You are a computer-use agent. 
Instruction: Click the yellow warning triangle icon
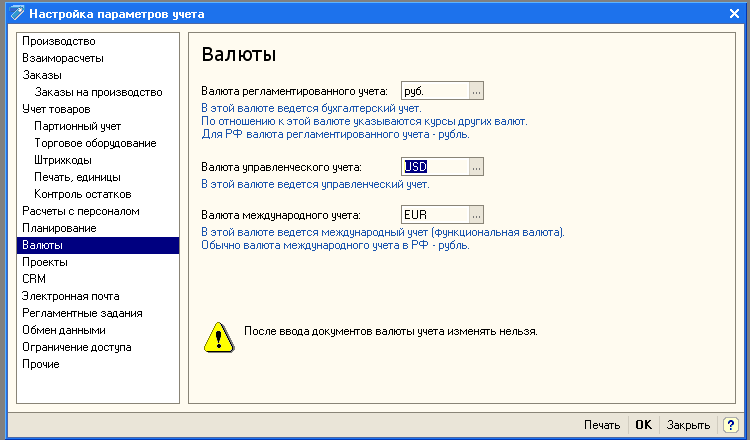click(219, 337)
